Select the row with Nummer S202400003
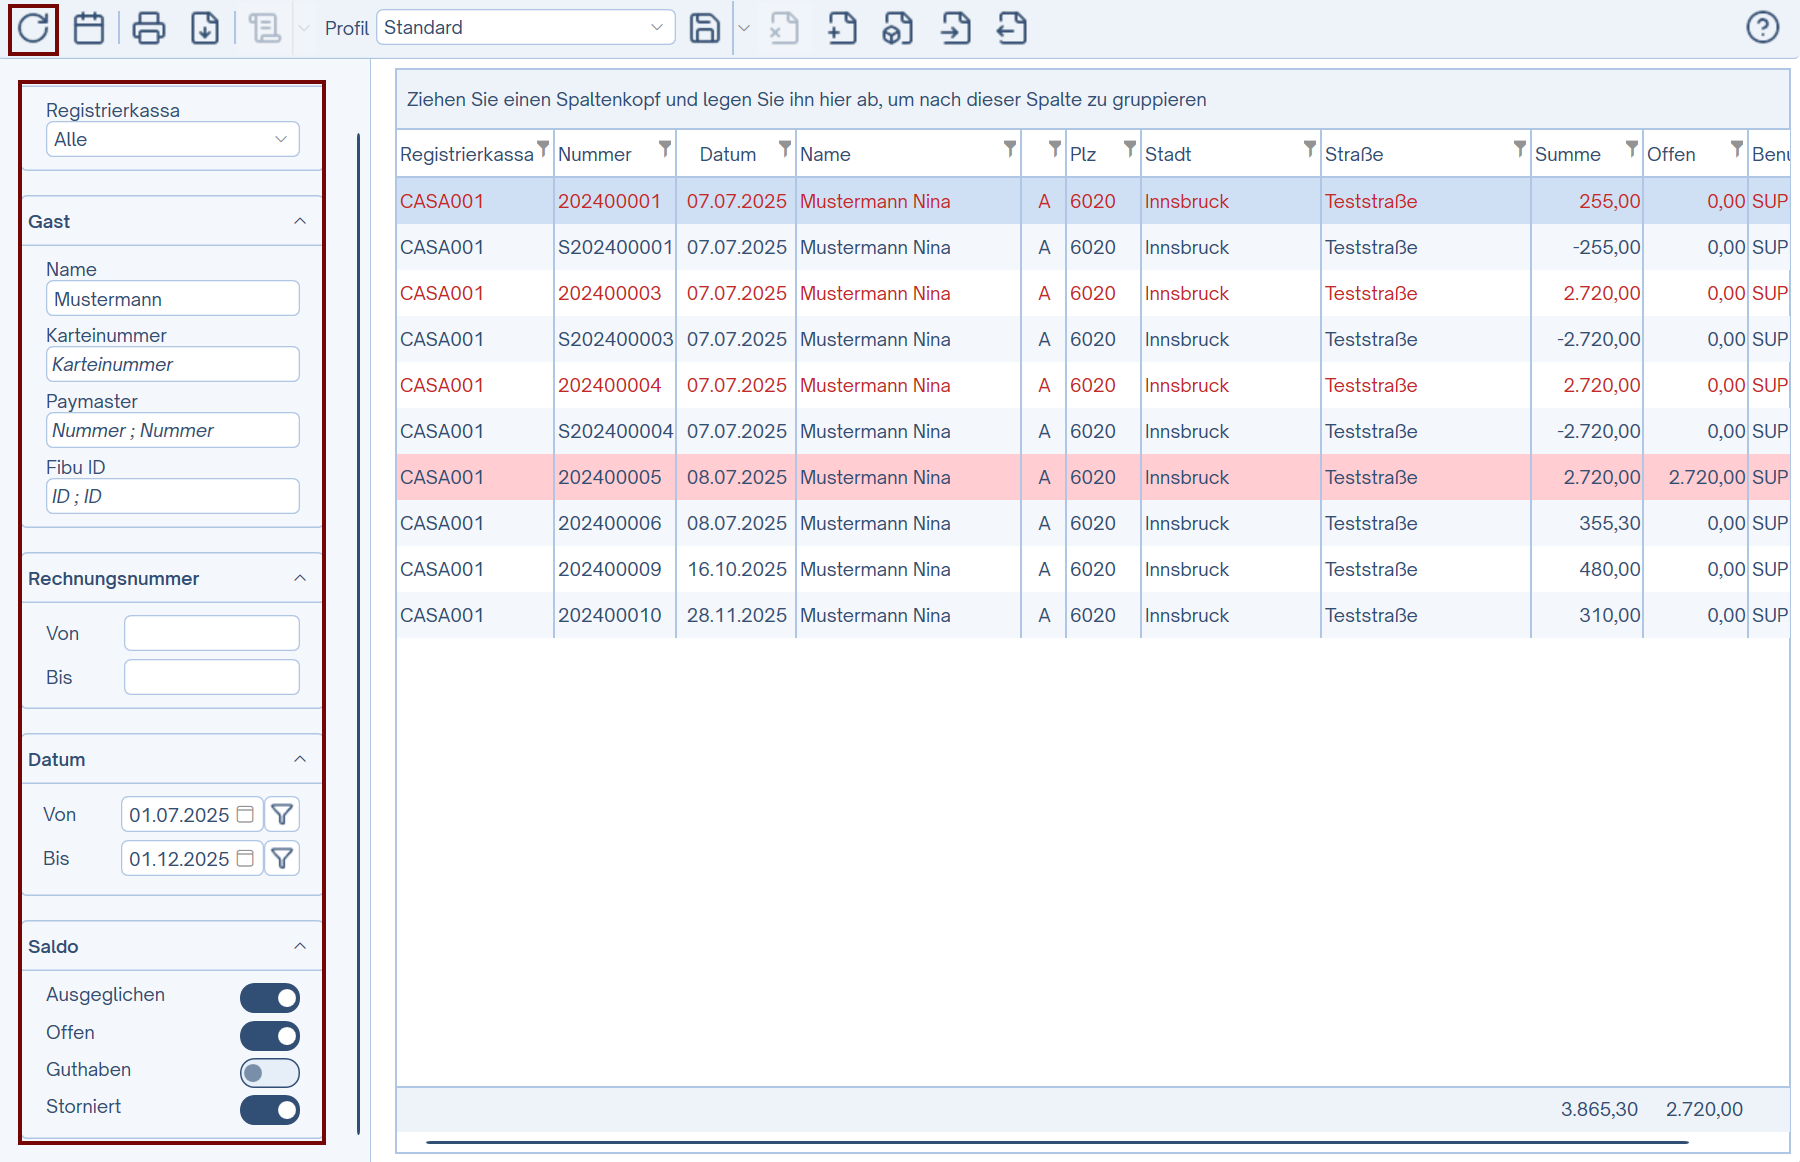1800x1162 pixels. click(x=614, y=339)
